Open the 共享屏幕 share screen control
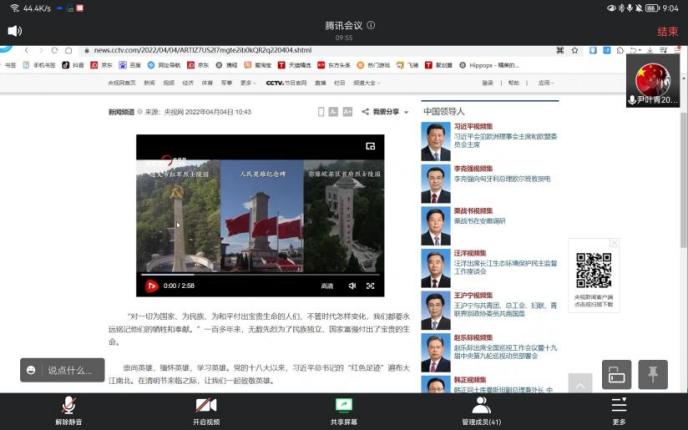 click(x=344, y=410)
